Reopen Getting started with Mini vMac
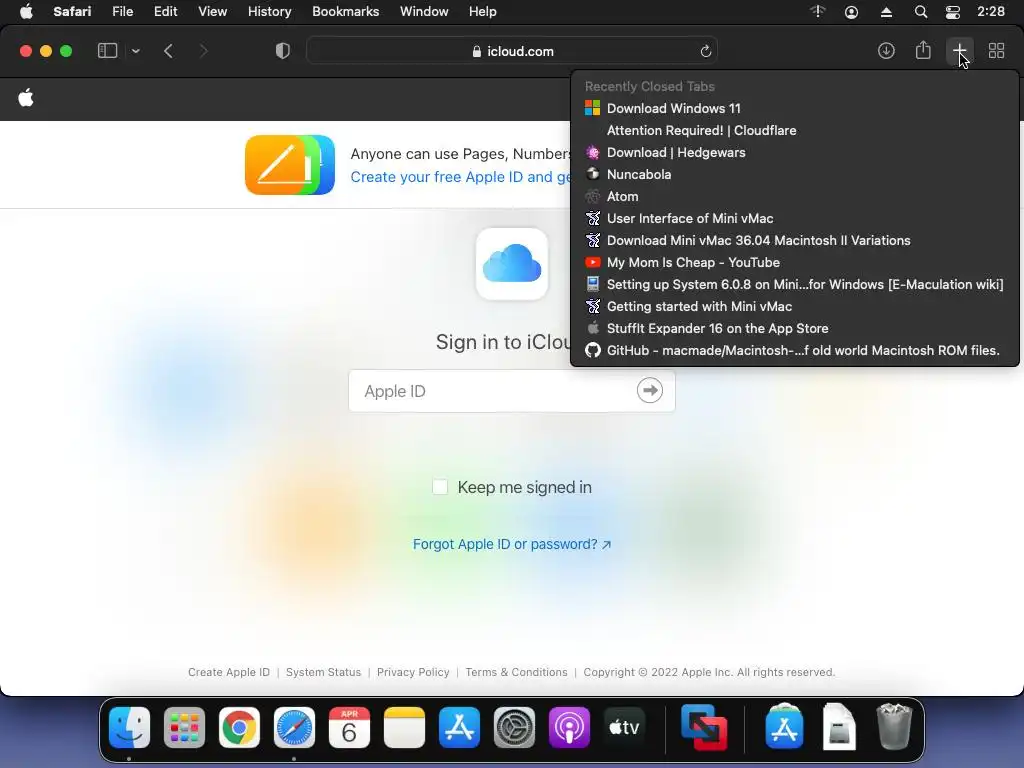 click(794, 306)
